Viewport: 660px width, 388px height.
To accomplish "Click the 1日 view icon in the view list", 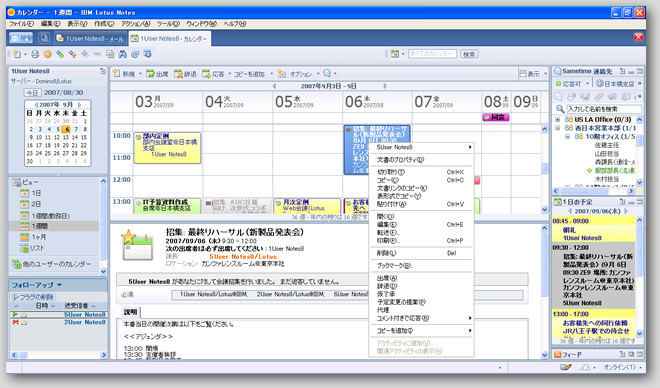I will (x=24, y=193).
